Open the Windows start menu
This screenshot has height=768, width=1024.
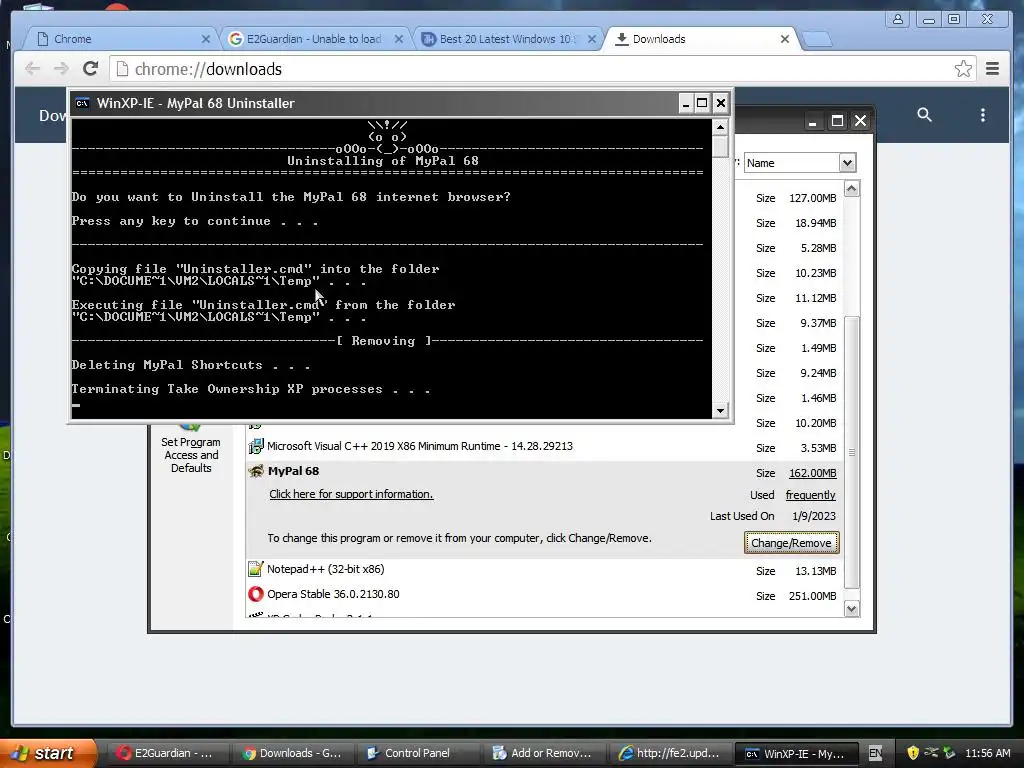(47, 753)
